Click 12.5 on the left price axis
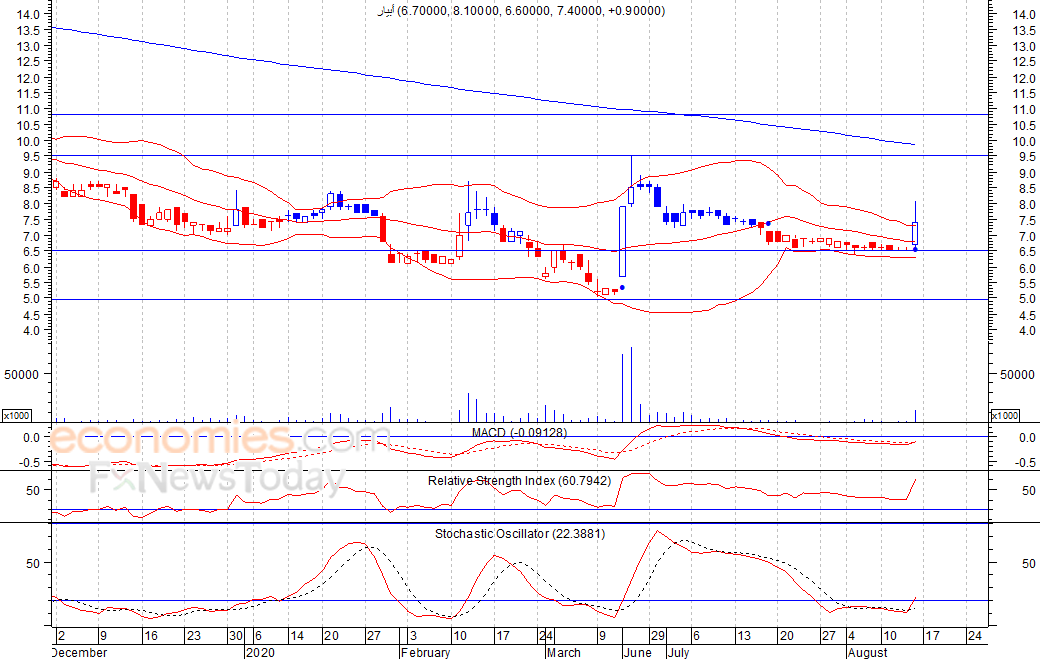This screenshot has height=659, width=1040. (x=29, y=62)
